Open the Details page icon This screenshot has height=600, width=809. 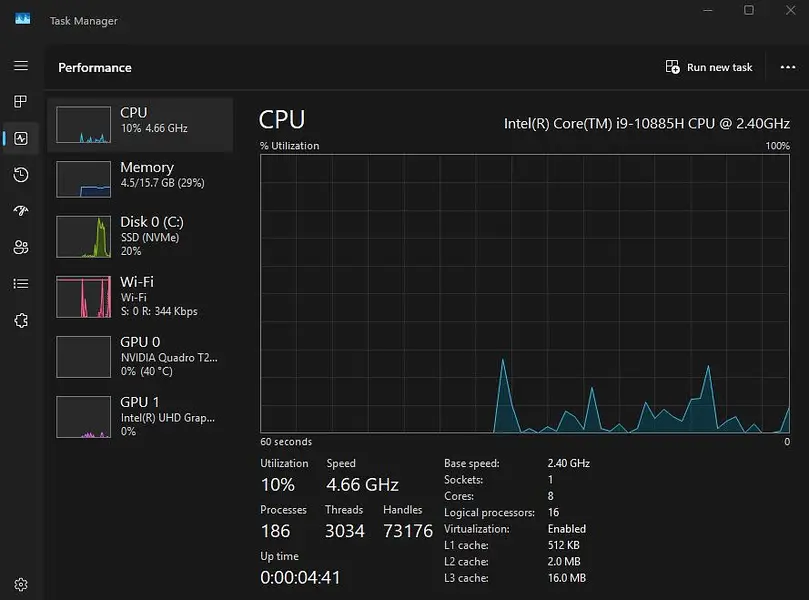(21, 284)
